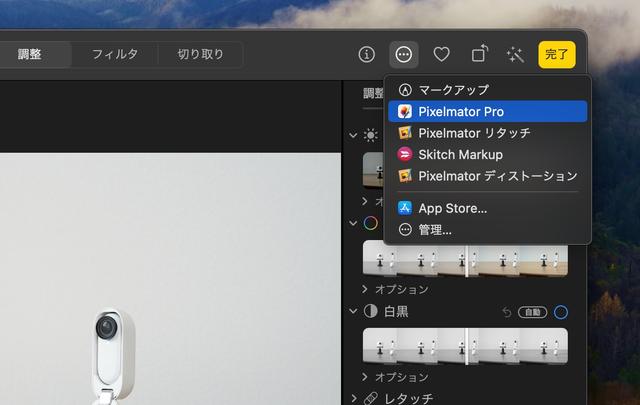640x405 pixels.
Task: Expand the レタッチ section
Action: tap(353, 398)
